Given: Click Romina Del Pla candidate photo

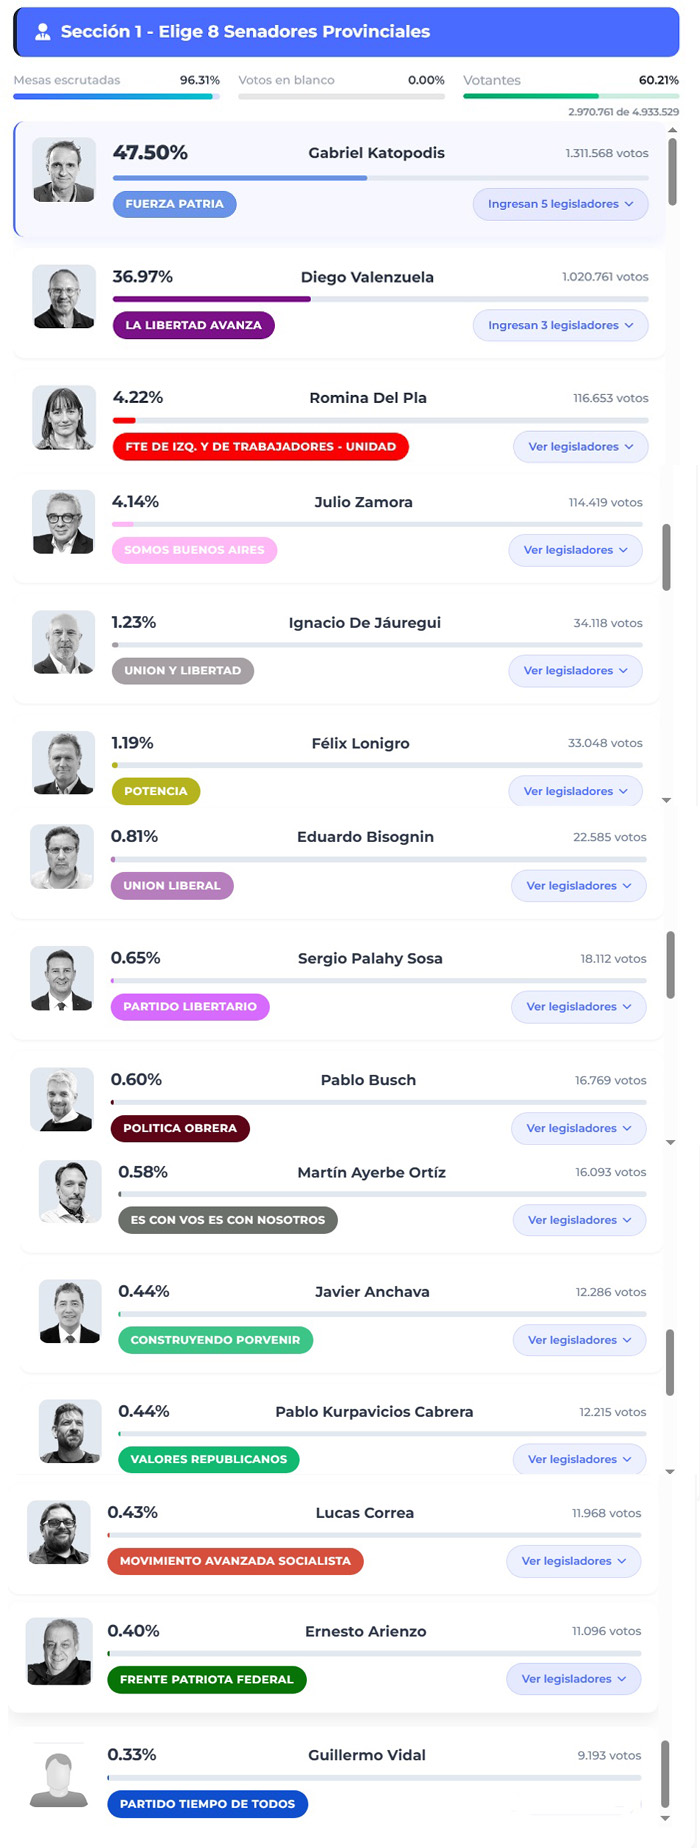Looking at the screenshot, I should click(x=64, y=417).
